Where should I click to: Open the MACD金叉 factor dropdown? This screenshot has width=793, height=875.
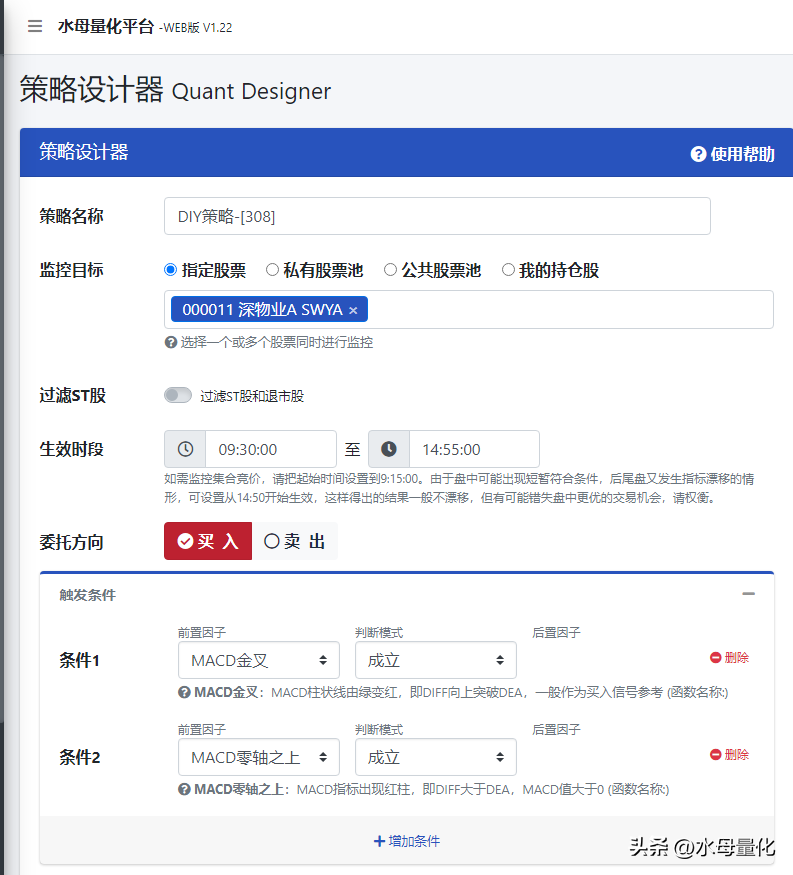[x=259, y=660]
